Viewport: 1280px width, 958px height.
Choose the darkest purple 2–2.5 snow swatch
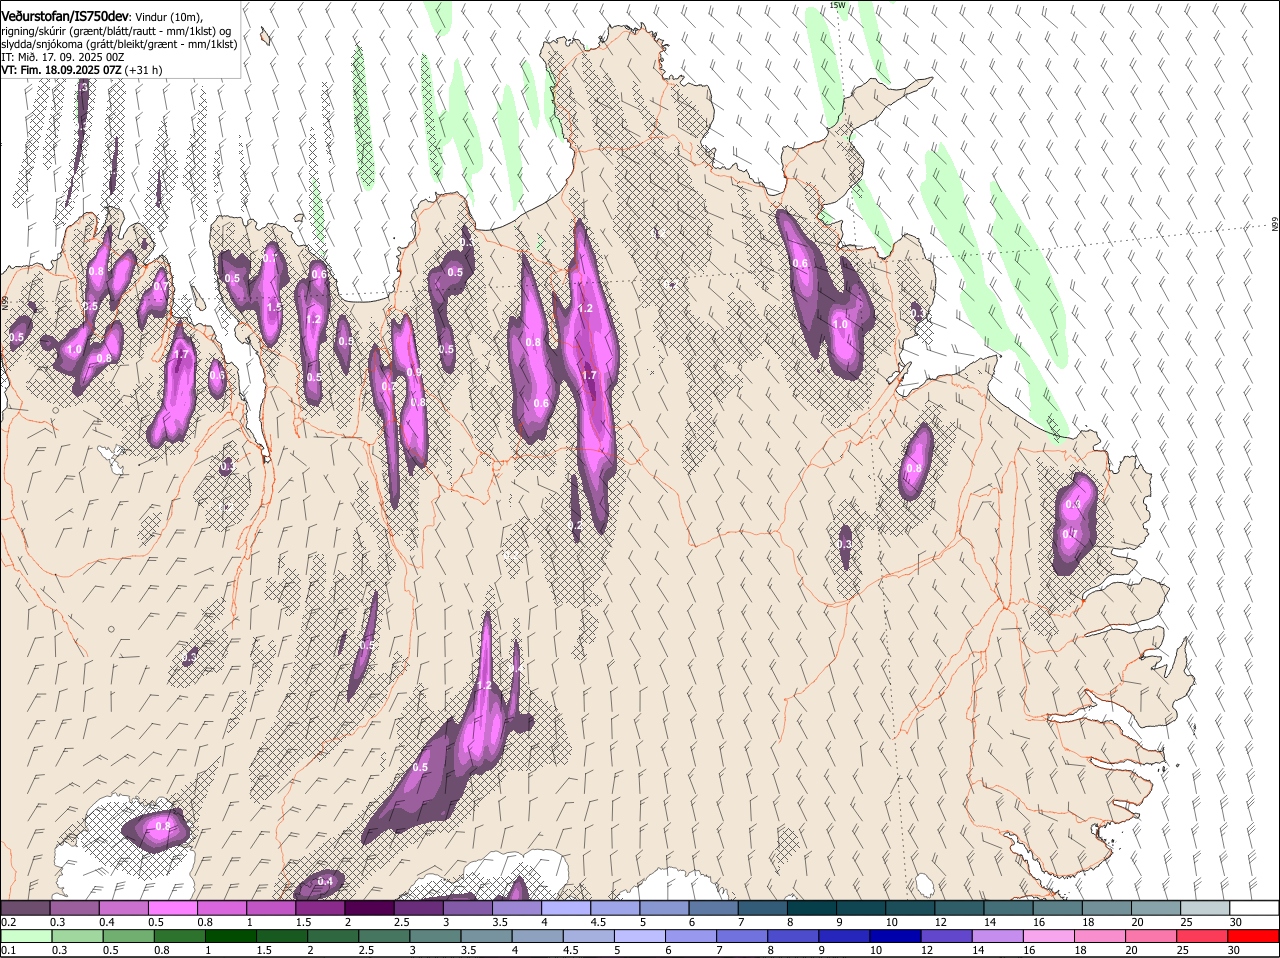click(x=369, y=907)
